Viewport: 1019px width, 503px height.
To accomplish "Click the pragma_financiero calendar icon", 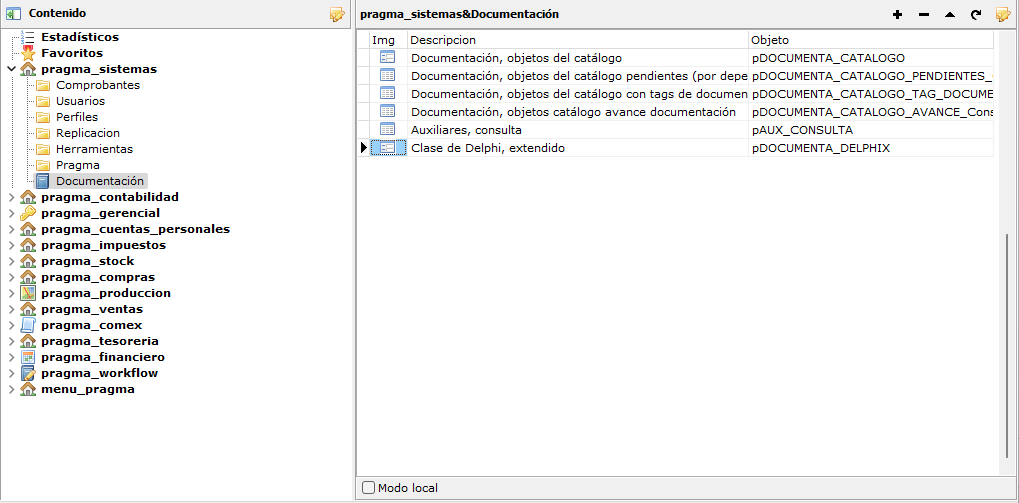I will (x=28, y=357).
